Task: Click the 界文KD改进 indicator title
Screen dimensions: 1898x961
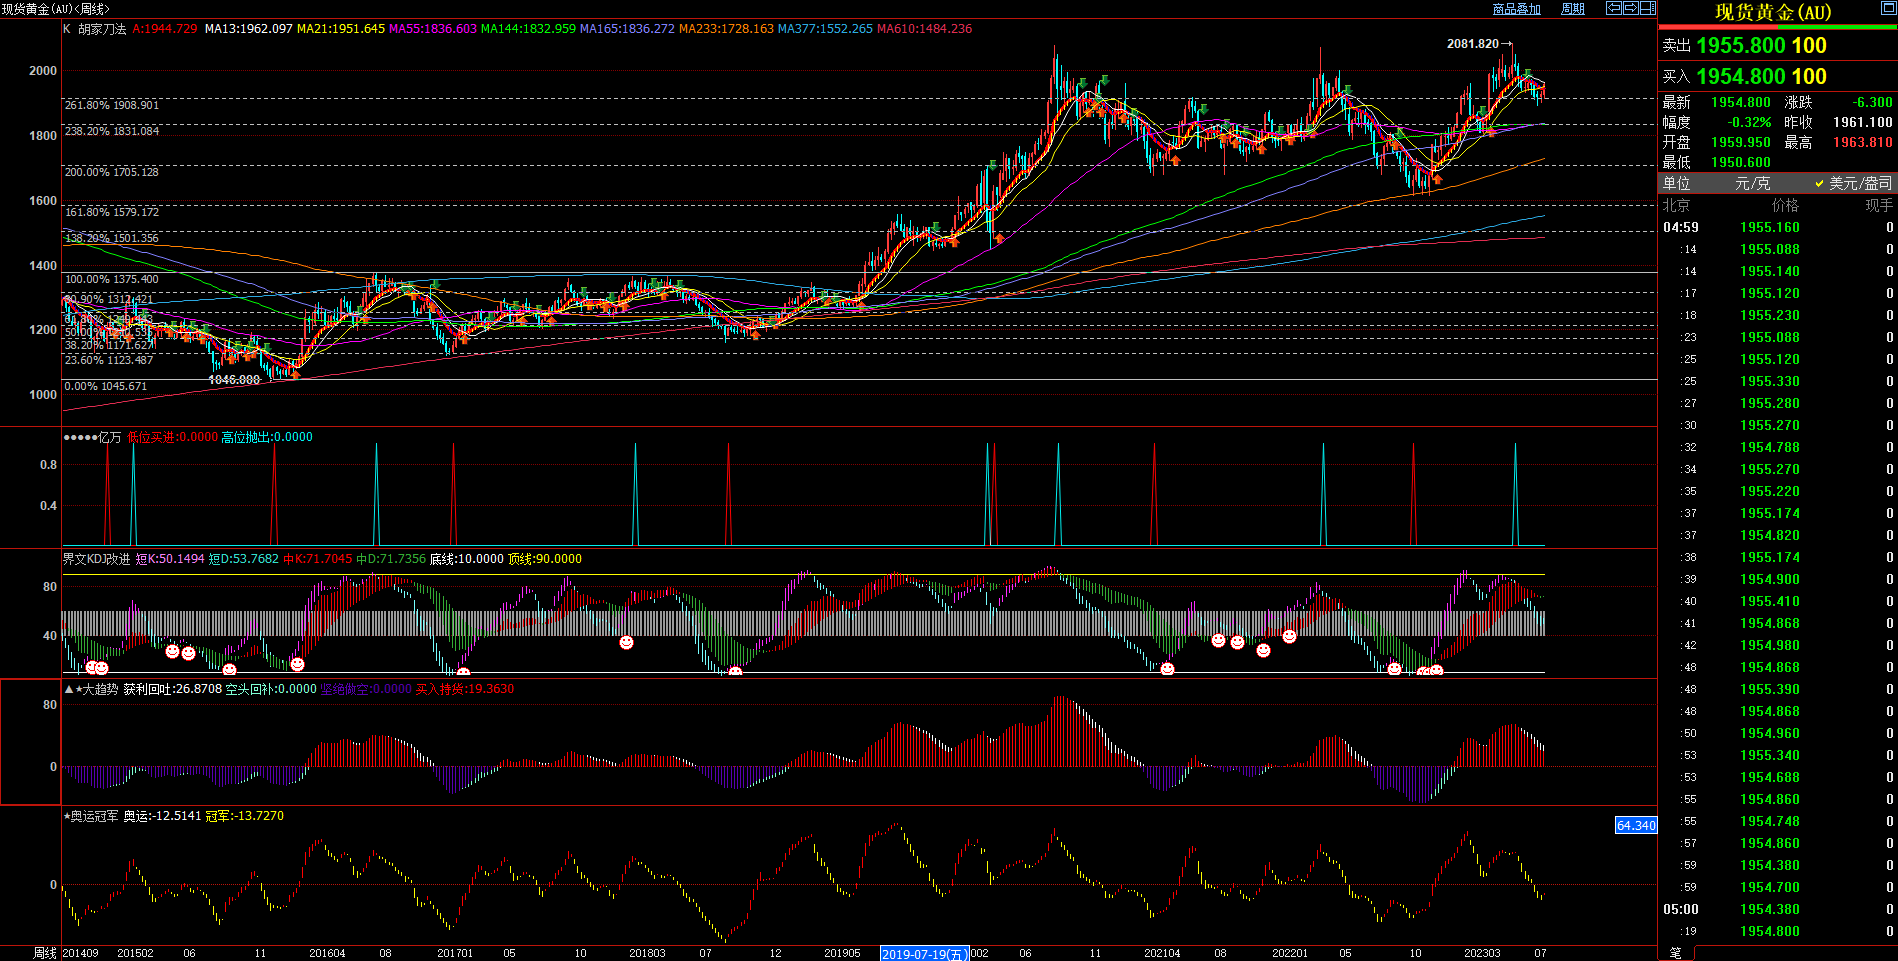Action: click(x=96, y=559)
